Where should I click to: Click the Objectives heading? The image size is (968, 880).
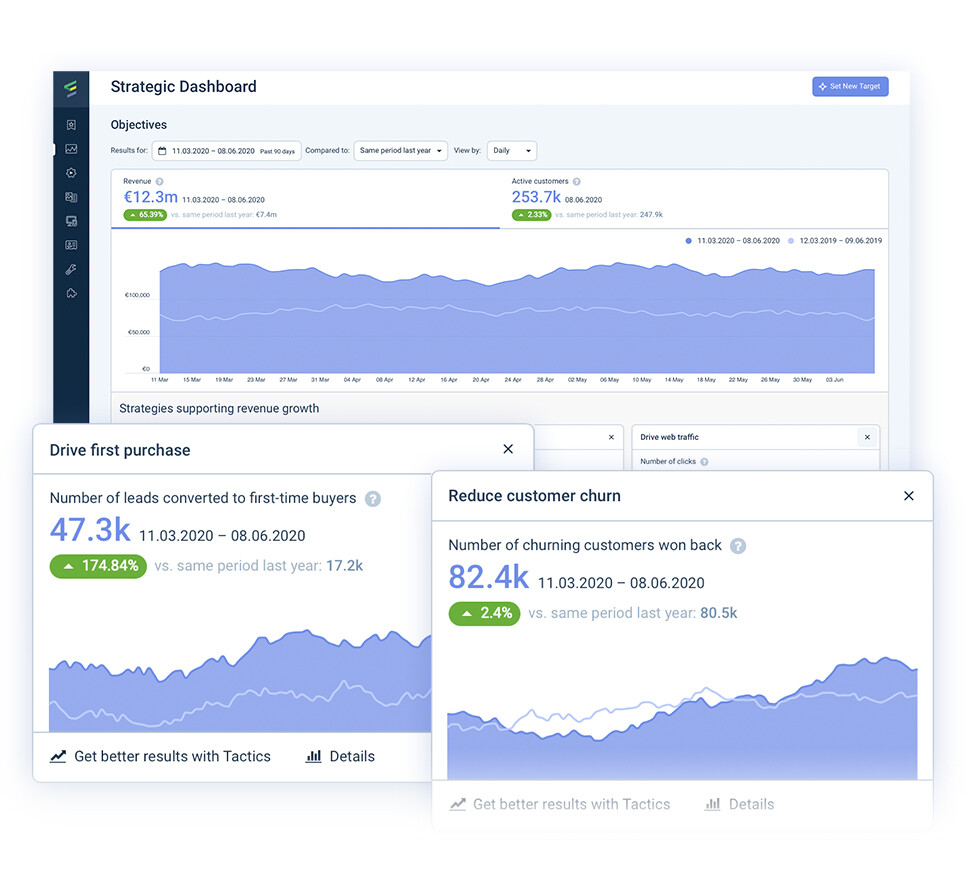(139, 125)
